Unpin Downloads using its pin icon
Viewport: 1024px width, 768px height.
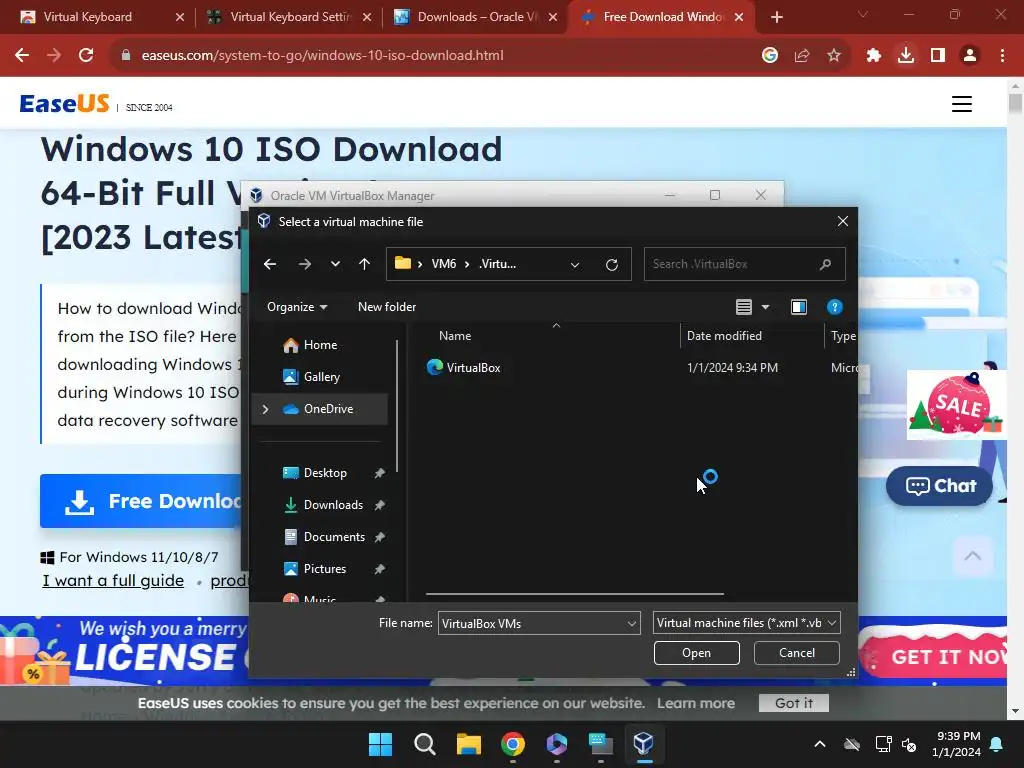pos(379,505)
